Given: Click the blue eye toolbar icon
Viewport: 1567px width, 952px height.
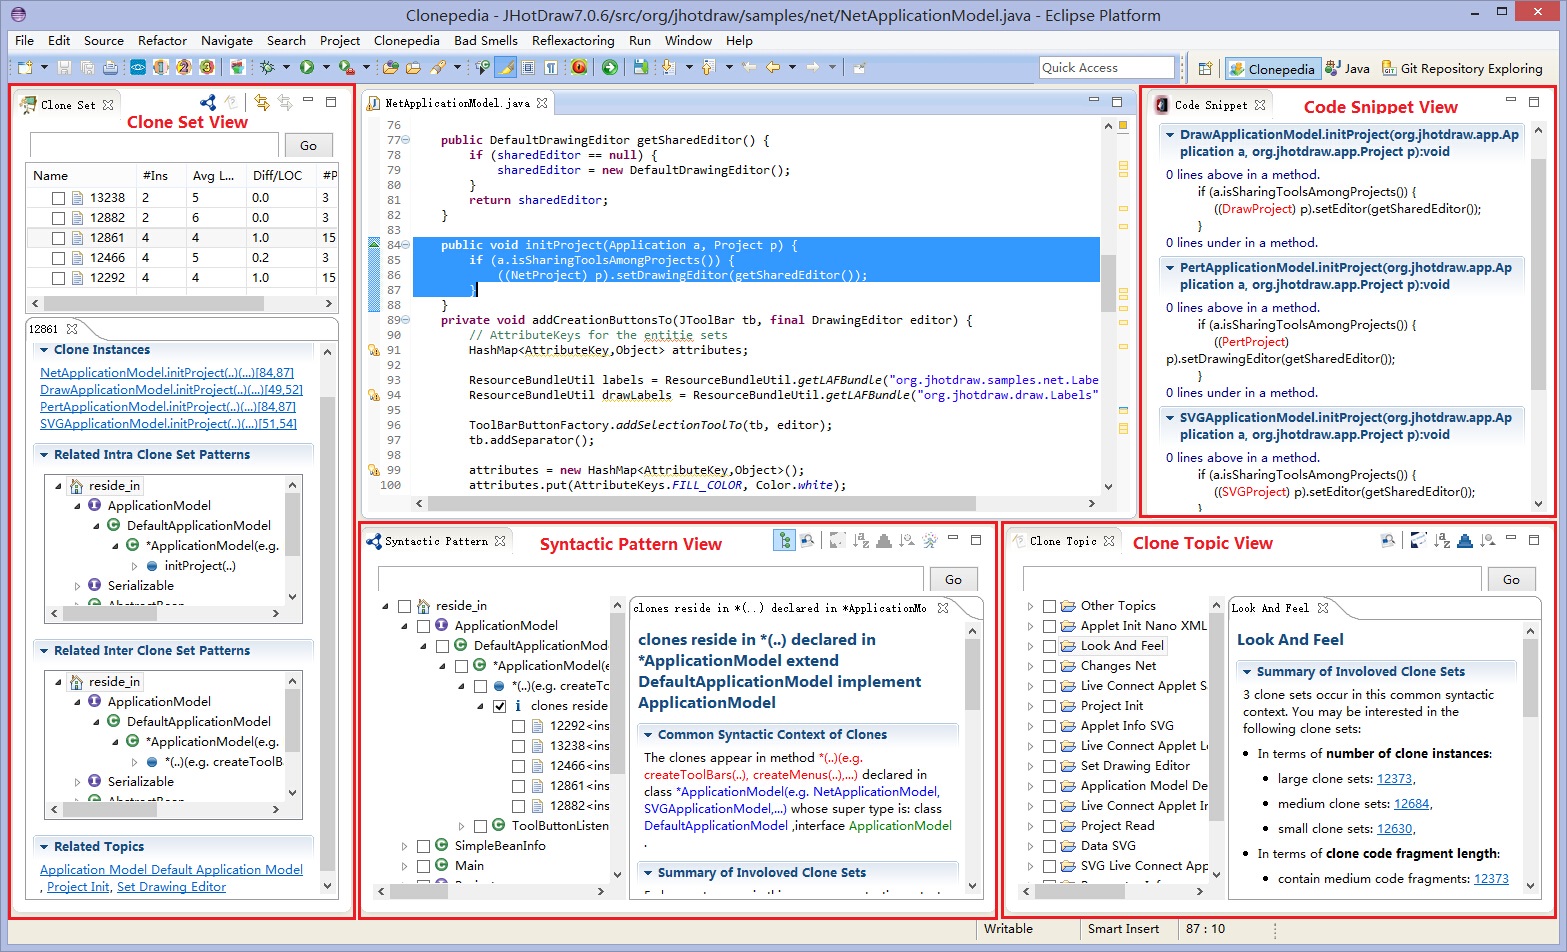Looking at the screenshot, I should (138, 67).
